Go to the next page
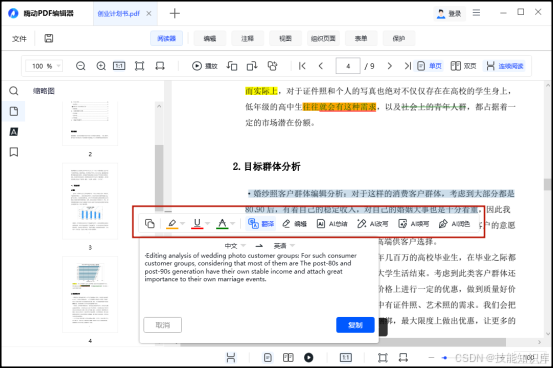Screen dimensions: 553x369 coord(390,66)
